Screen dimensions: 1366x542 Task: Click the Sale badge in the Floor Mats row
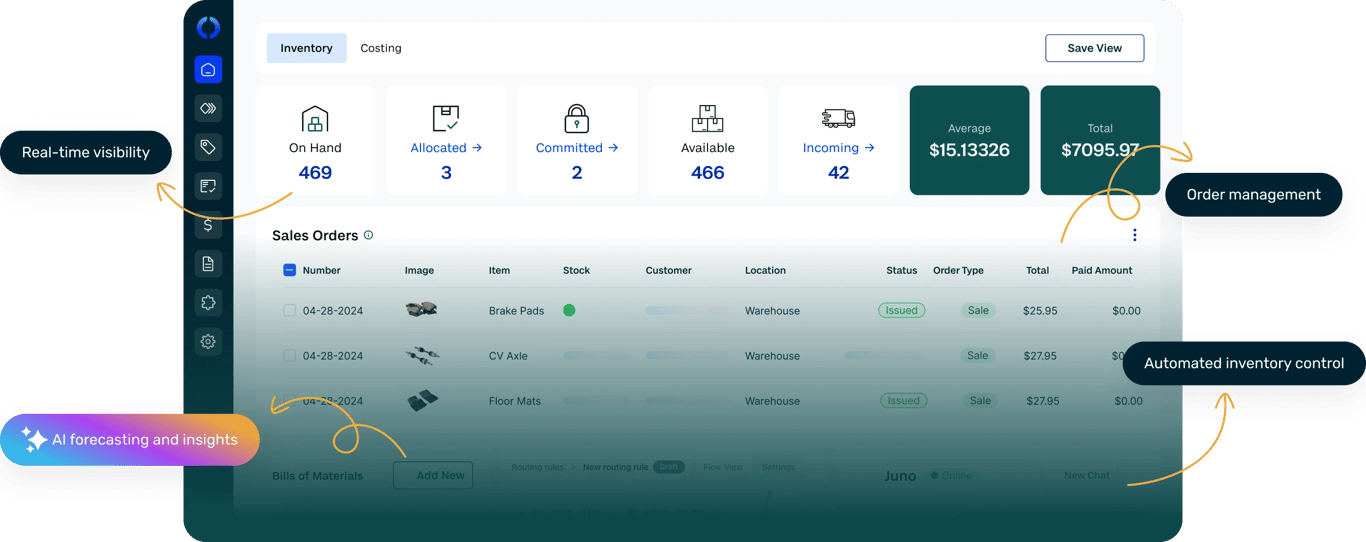tap(980, 400)
